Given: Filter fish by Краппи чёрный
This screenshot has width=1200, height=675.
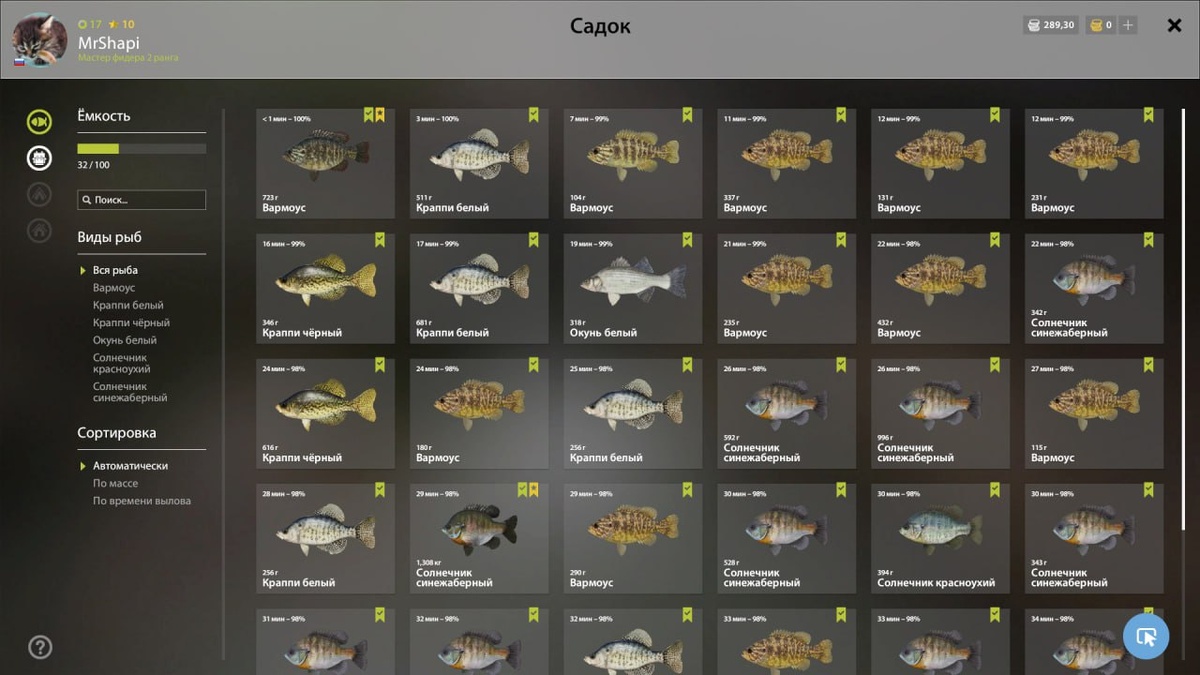Looking at the screenshot, I should point(131,323).
